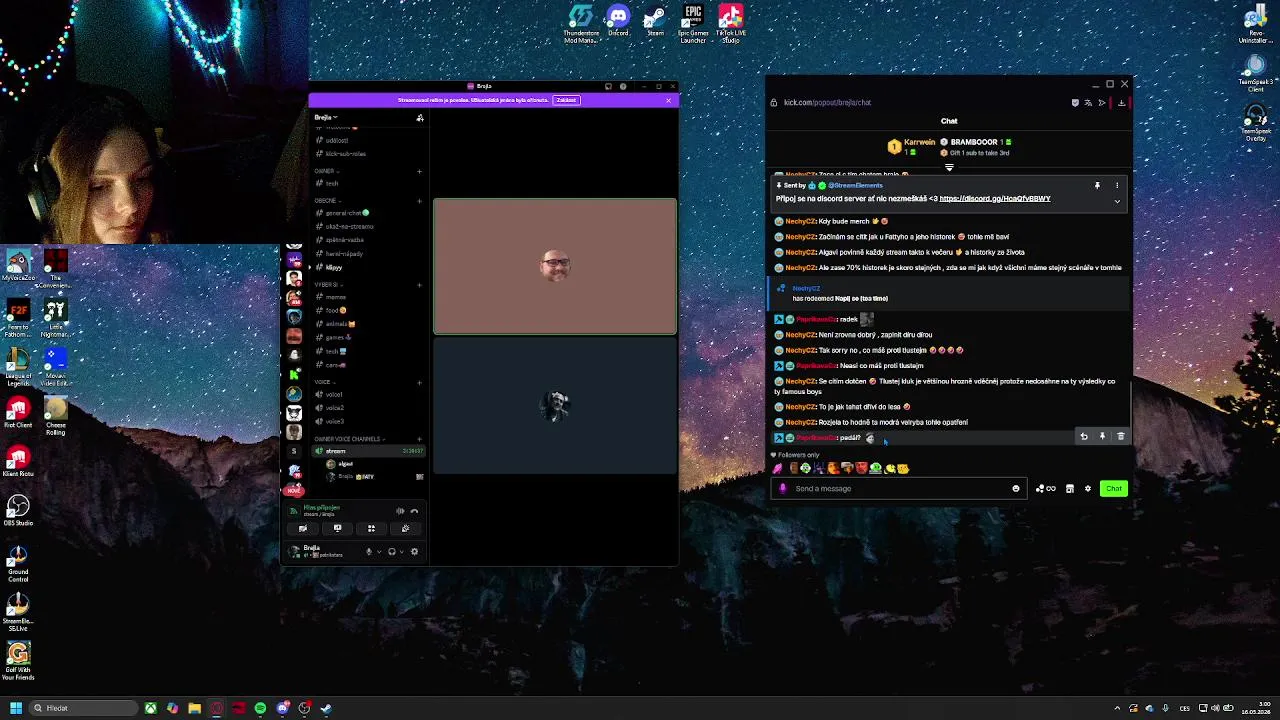Open the Revo Uninstaller desktop shortcut
1280x720 pixels.
click(1255, 25)
